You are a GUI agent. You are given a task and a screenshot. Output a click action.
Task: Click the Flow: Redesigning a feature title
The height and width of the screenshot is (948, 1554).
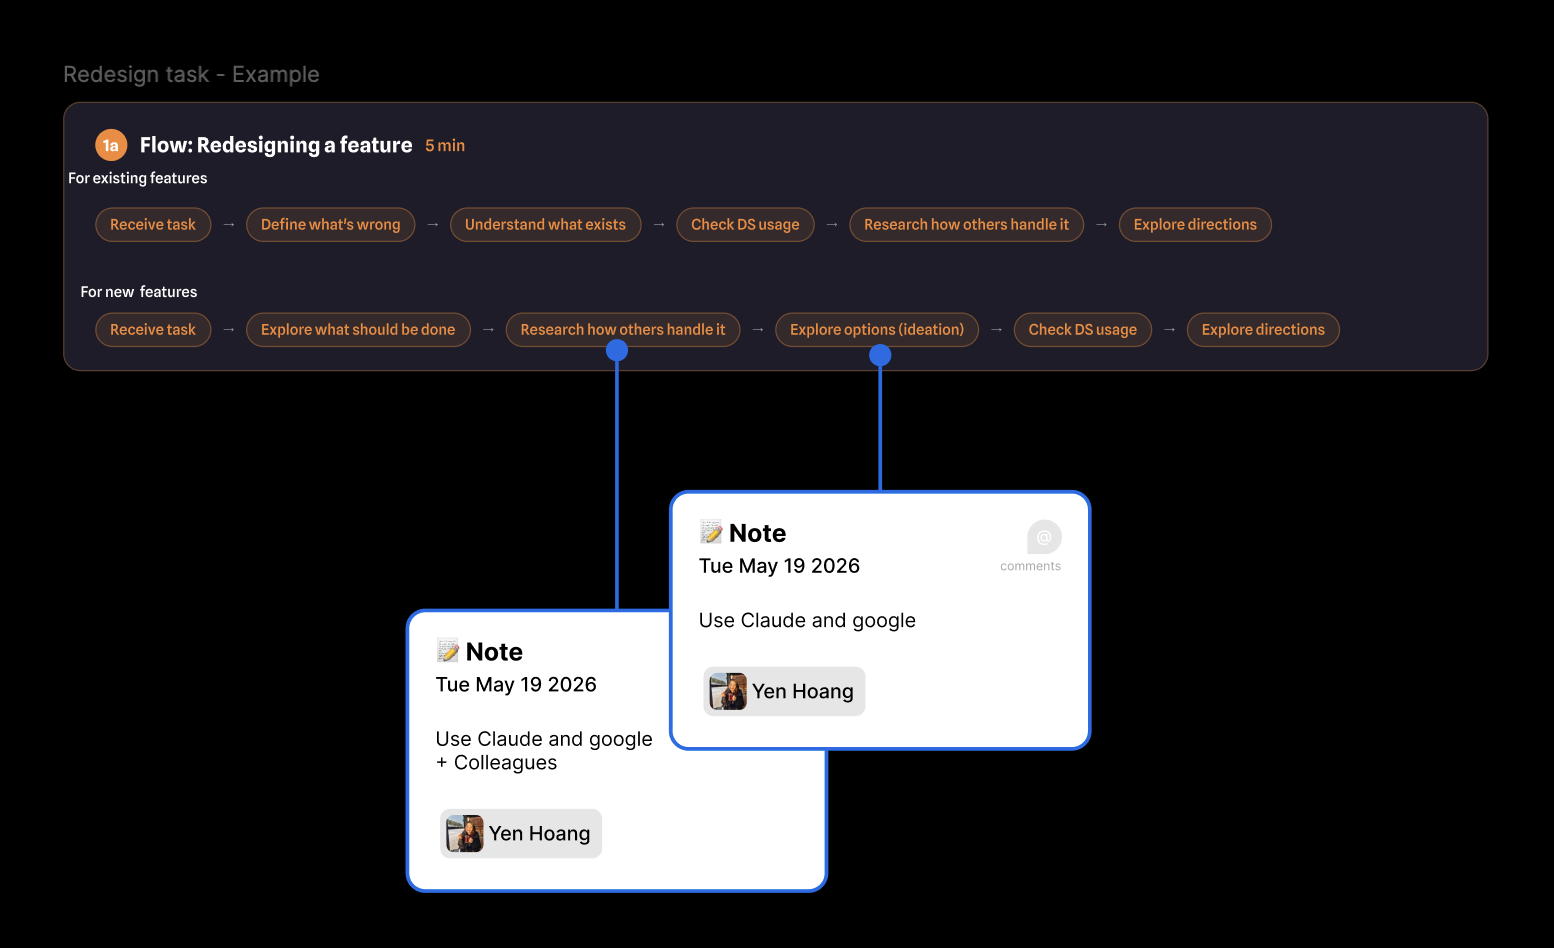pyautogui.click(x=276, y=145)
